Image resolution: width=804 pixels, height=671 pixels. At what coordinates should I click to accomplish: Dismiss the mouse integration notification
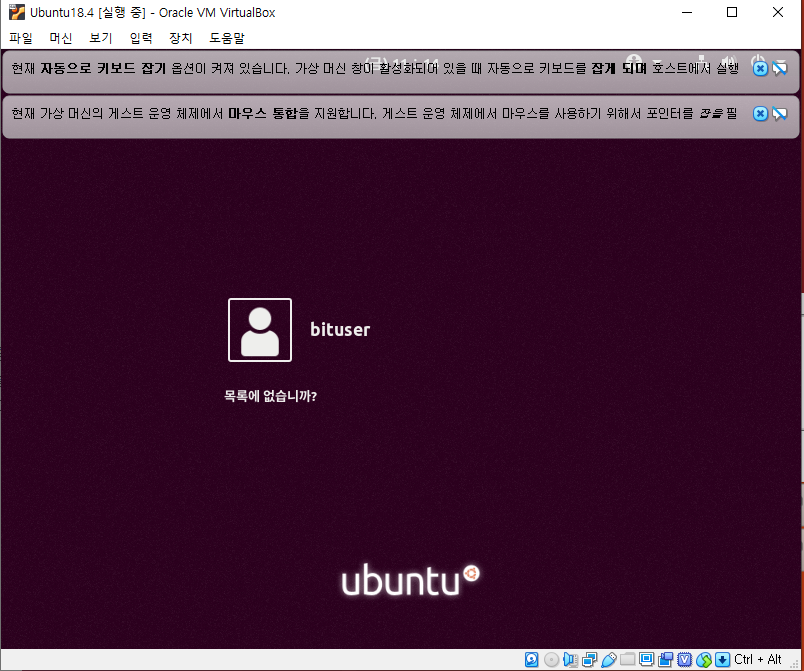pos(760,113)
